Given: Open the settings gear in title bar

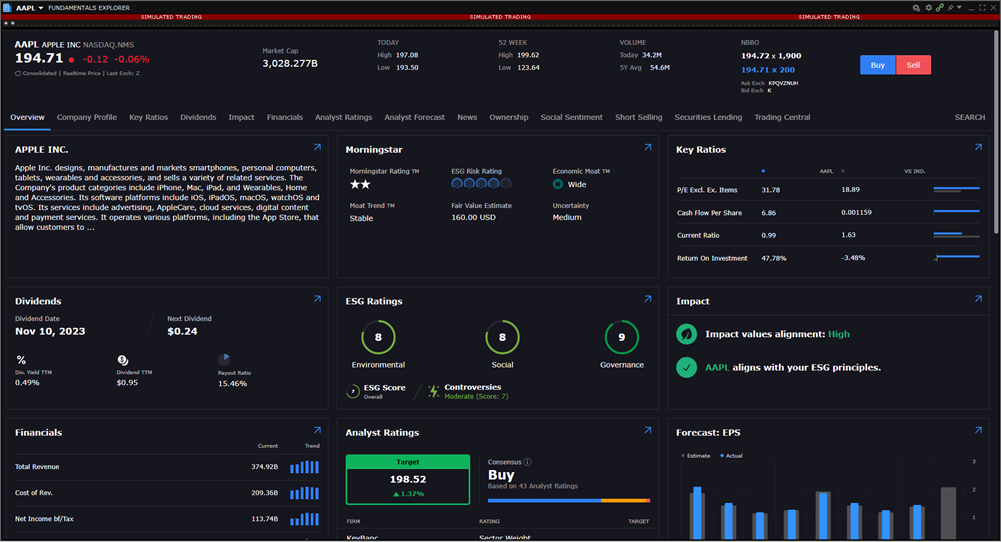Looking at the screenshot, I should click(929, 8).
